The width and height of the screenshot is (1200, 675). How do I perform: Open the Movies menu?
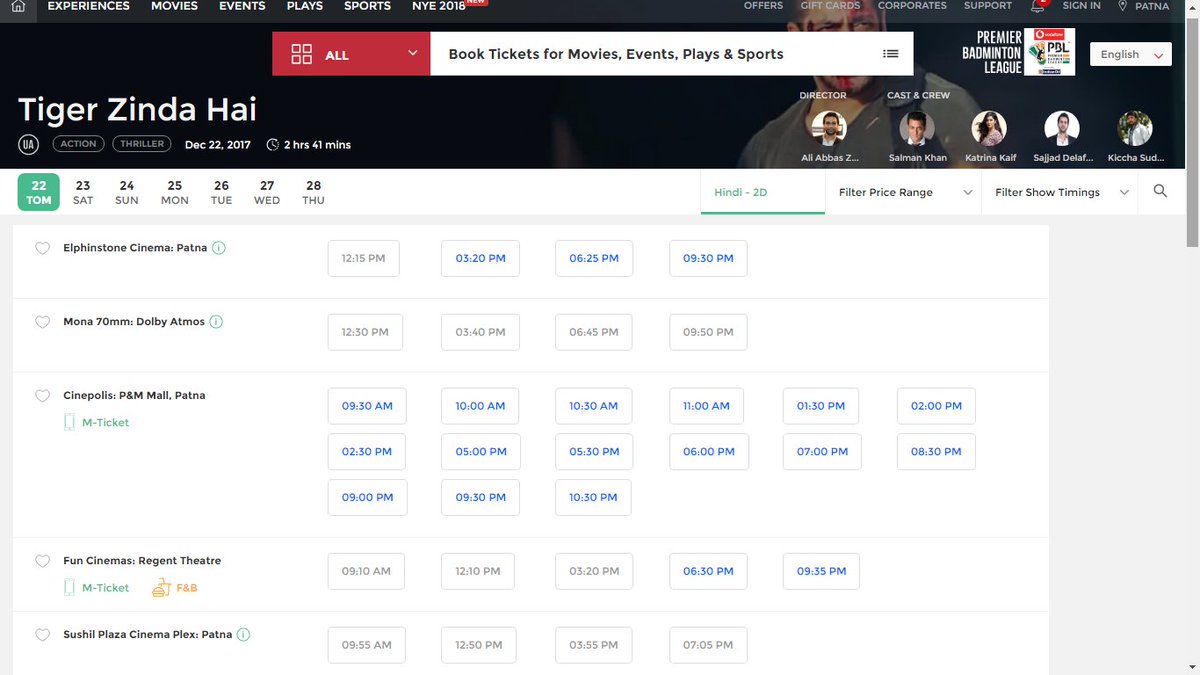click(x=174, y=6)
